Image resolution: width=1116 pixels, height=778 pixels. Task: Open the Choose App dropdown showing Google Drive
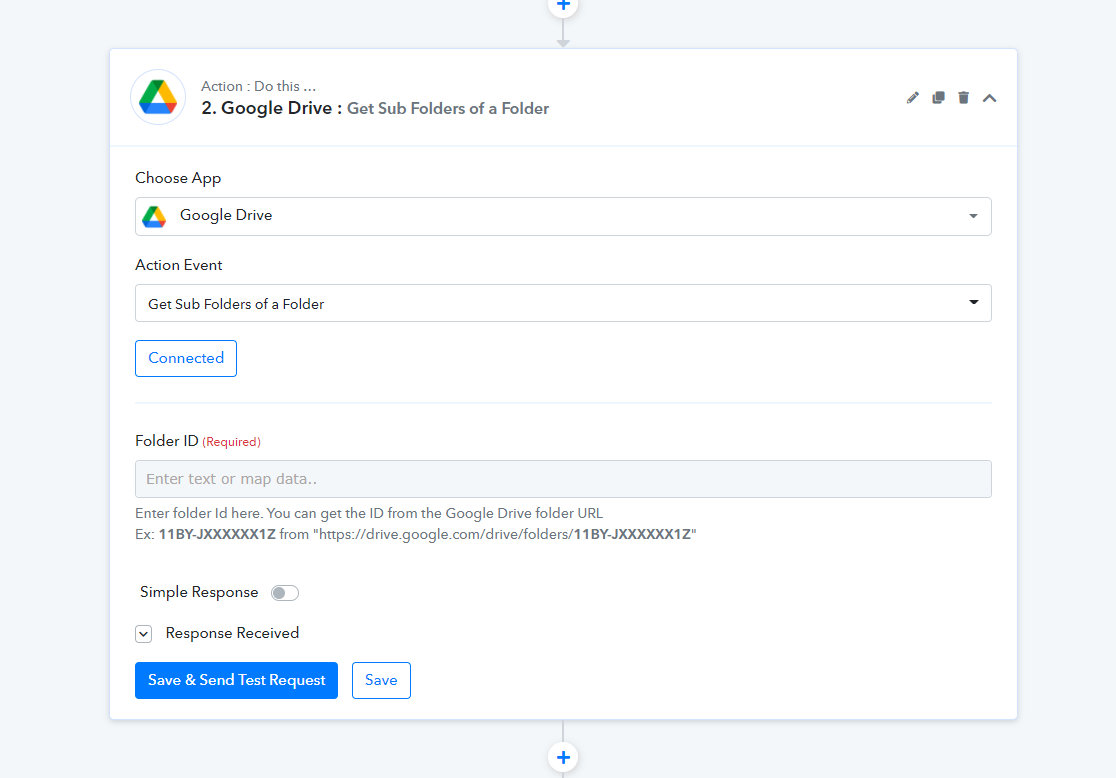click(563, 216)
